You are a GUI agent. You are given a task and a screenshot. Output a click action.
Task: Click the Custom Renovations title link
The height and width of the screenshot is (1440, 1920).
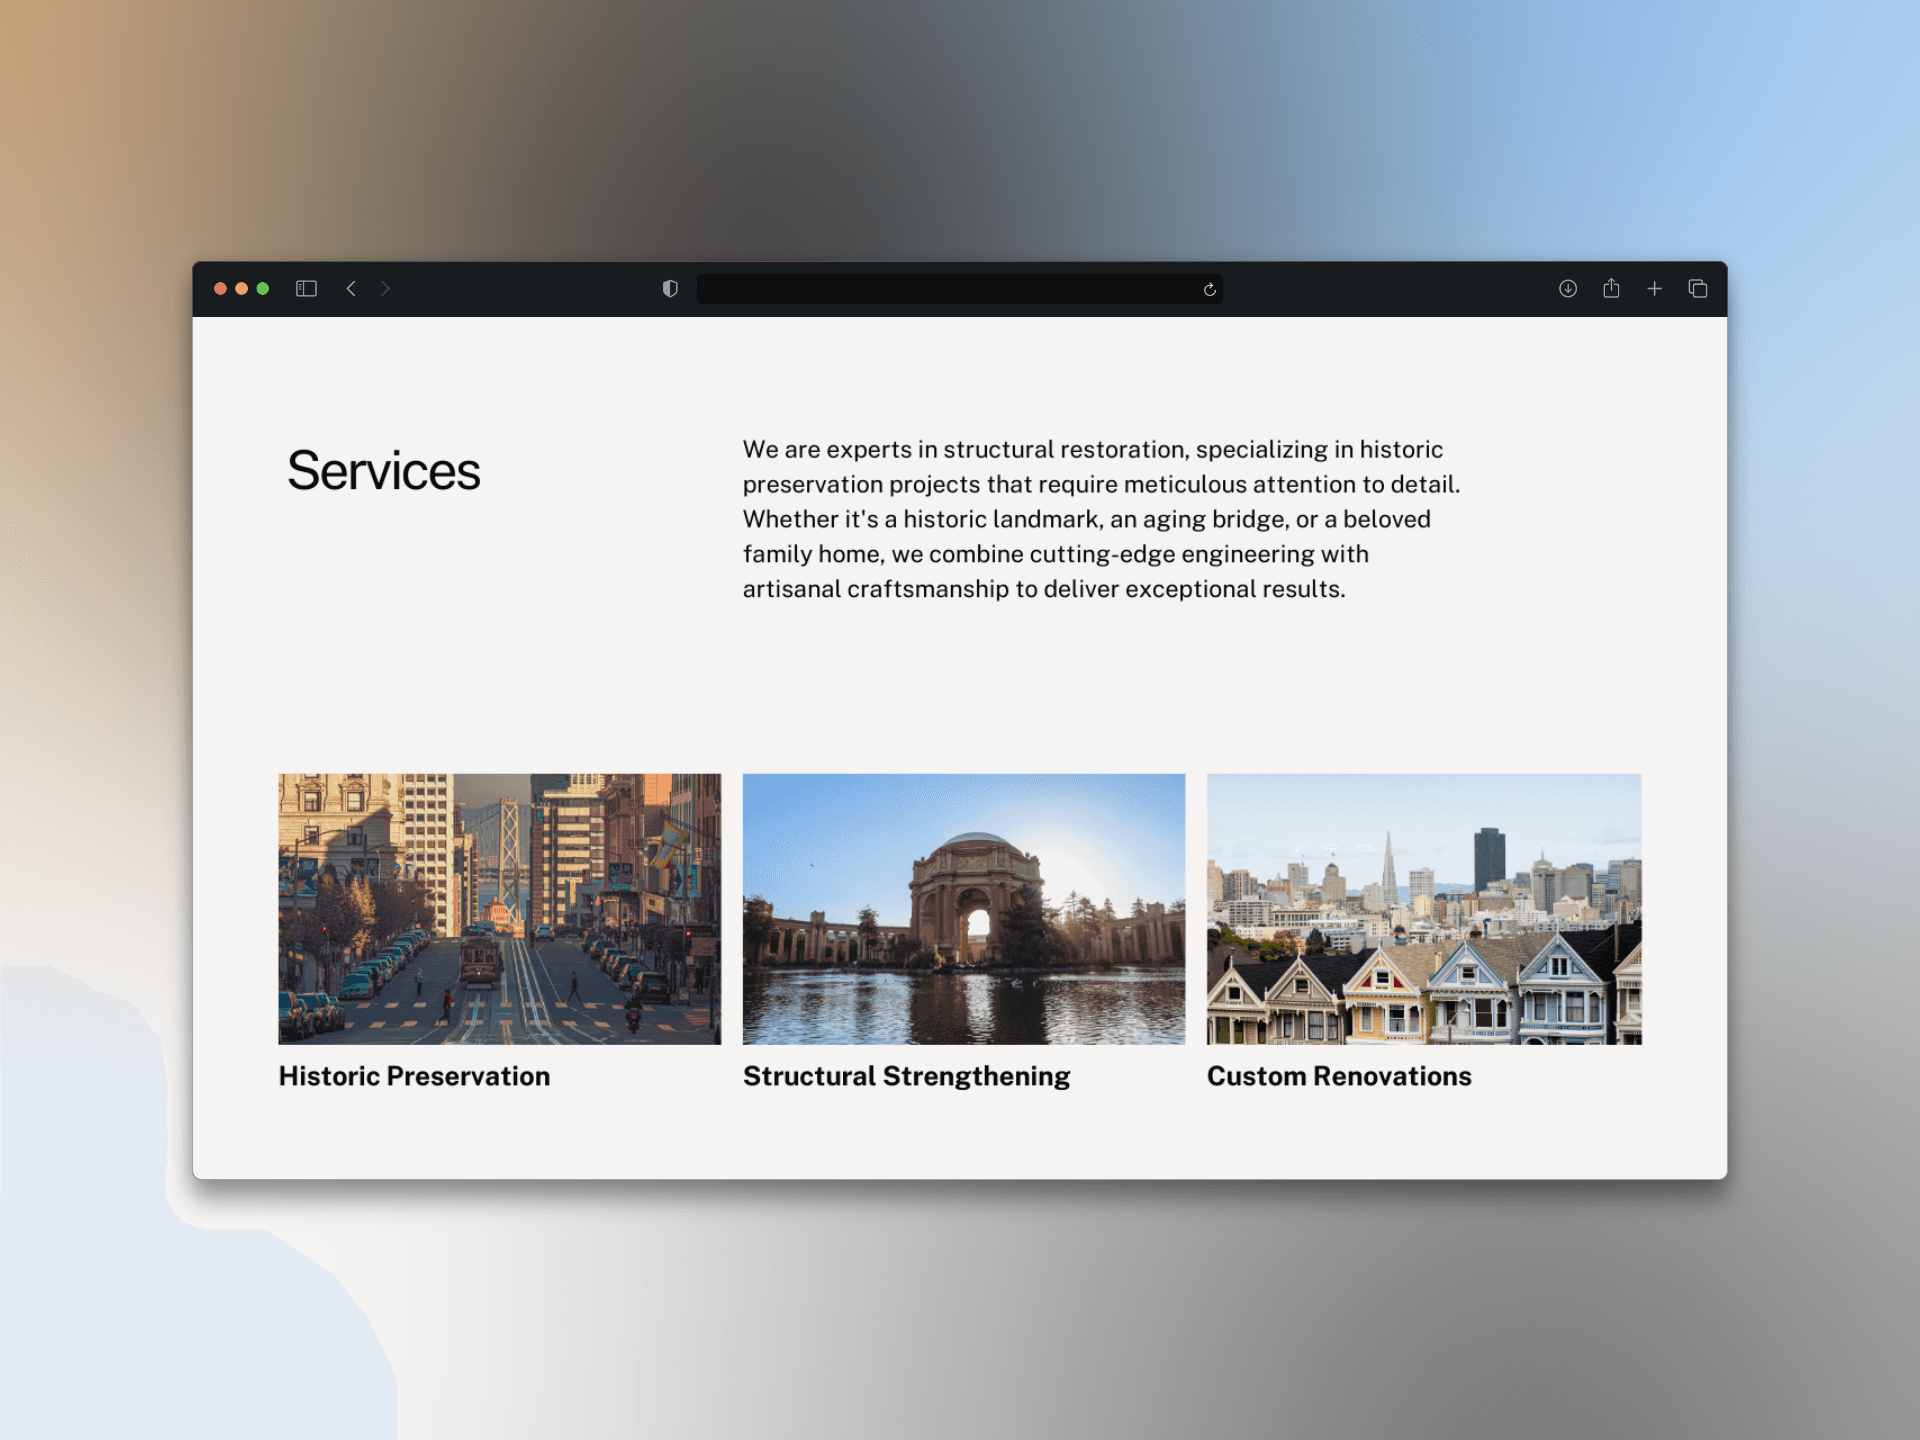pyautogui.click(x=1338, y=1076)
